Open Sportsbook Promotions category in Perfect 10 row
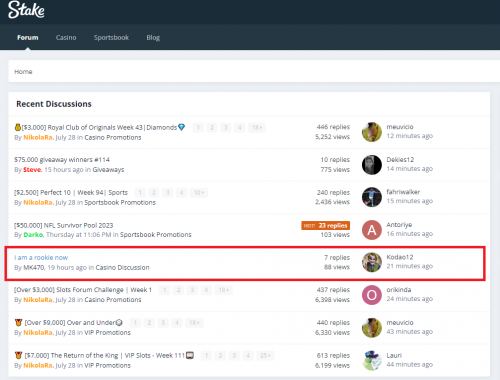This screenshot has width=500, height=380. (120, 202)
